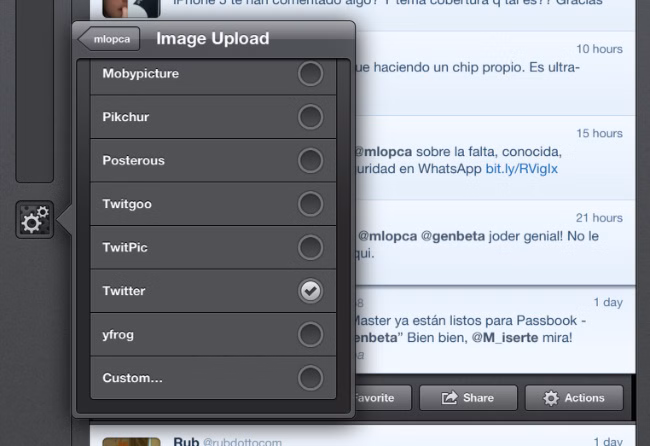650x446 pixels.
Task: Click the settings gears icon in sidebar
Action: tap(35, 219)
